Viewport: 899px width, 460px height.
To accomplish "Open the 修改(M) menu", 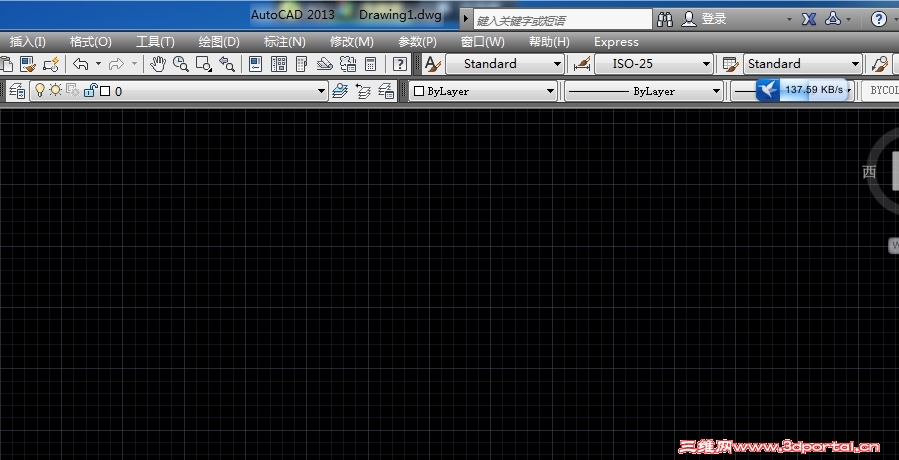I will coord(351,42).
